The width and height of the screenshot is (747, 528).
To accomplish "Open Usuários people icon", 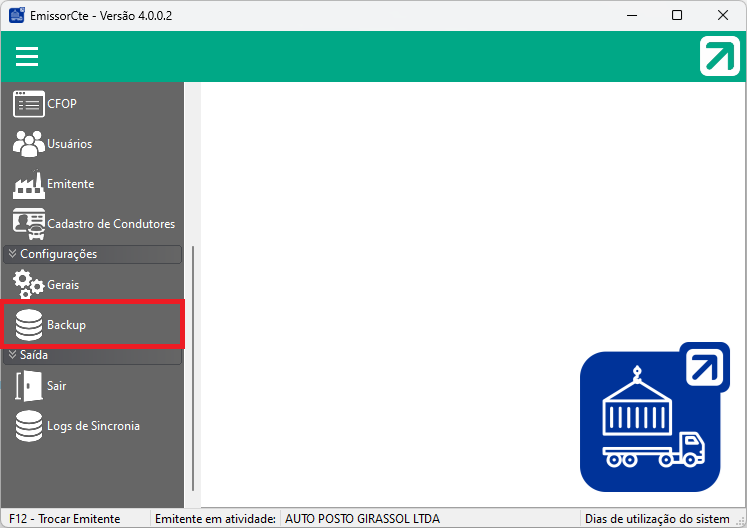I will tap(29, 144).
